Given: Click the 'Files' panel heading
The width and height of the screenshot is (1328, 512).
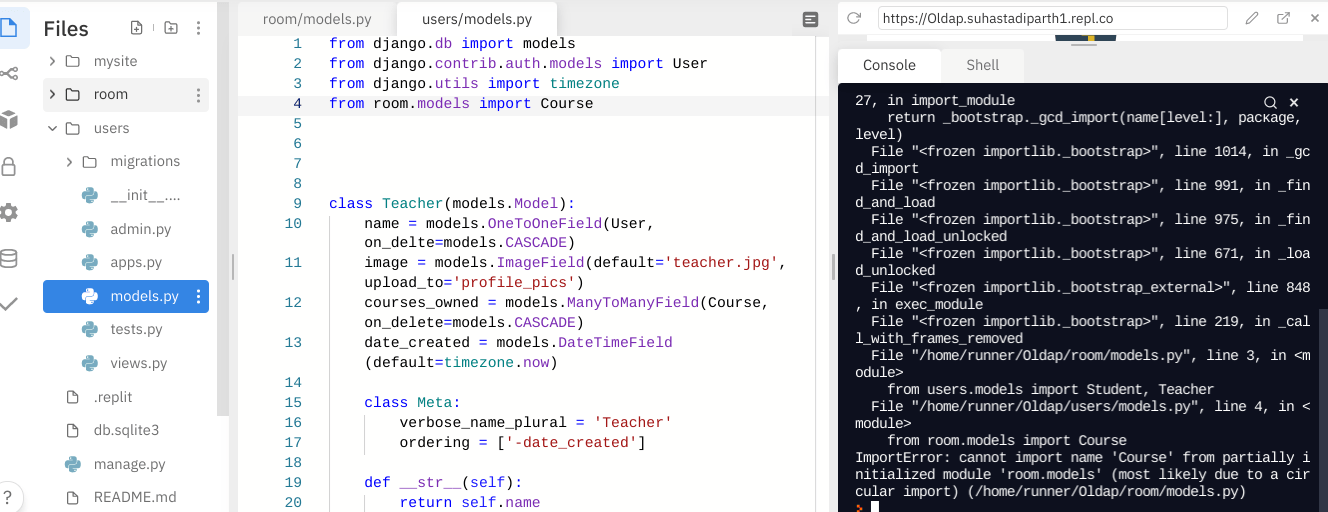Looking at the screenshot, I should tap(66, 29).
